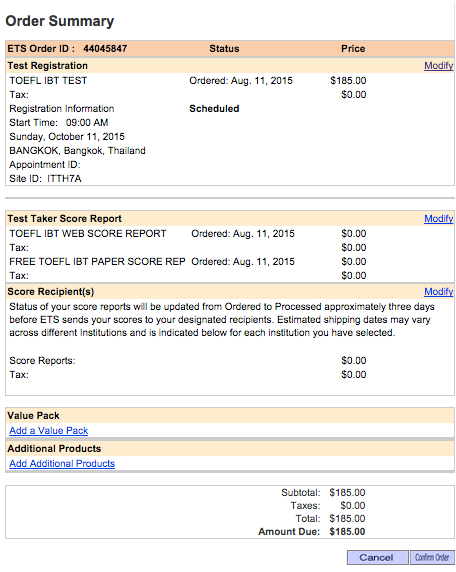Click the Scheduled status text

coord(214,109)
